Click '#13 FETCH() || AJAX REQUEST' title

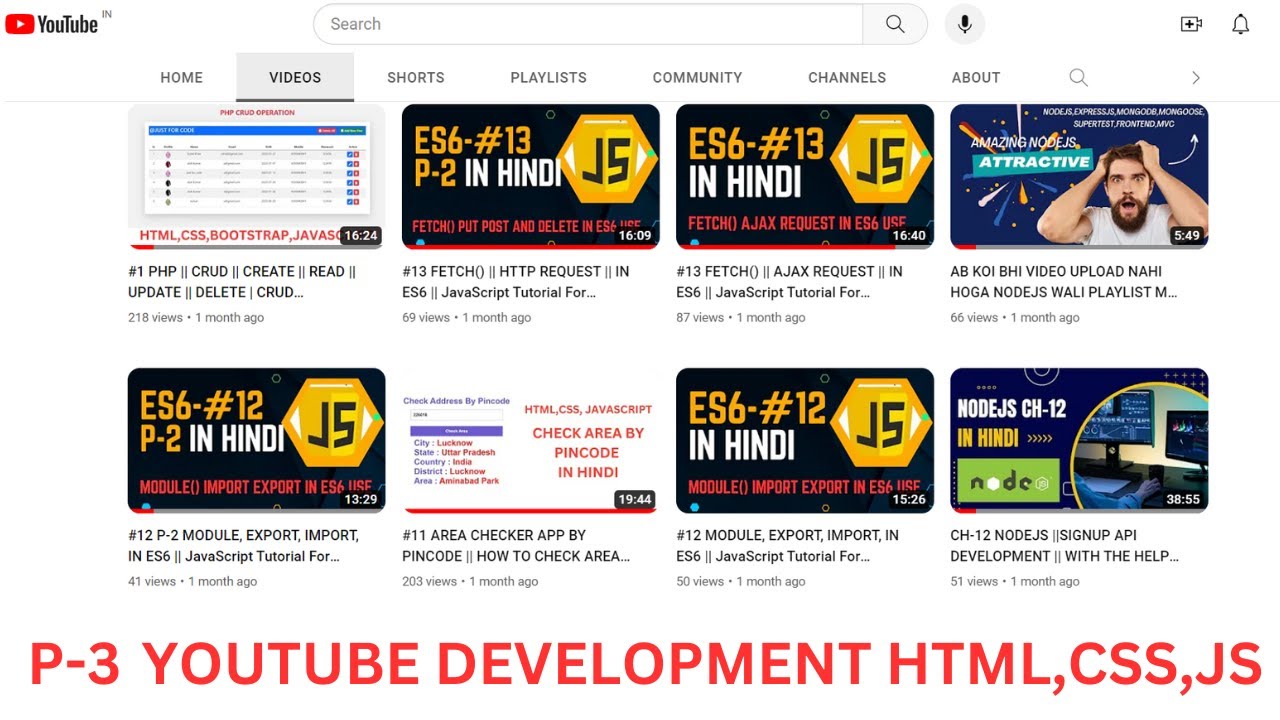pyautogui.click(x=789, y=282)
